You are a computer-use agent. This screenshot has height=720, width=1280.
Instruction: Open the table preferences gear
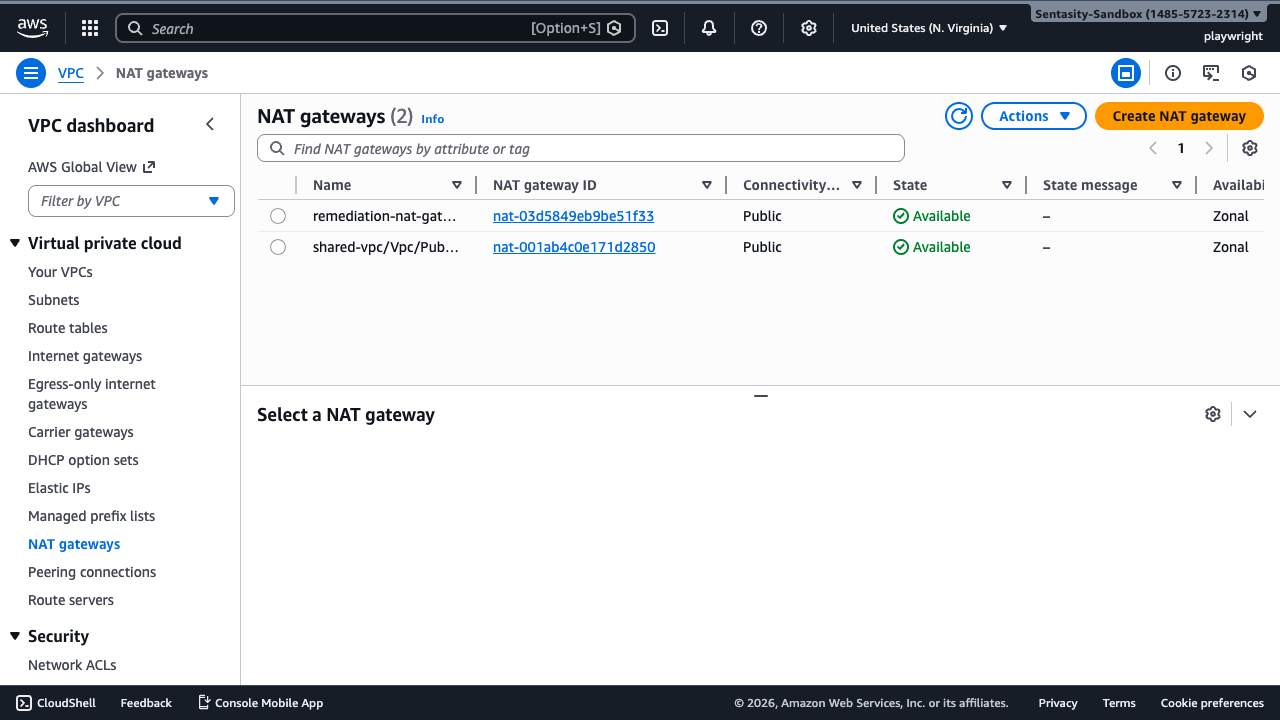pyautogui.click(x=1249, y=148)
